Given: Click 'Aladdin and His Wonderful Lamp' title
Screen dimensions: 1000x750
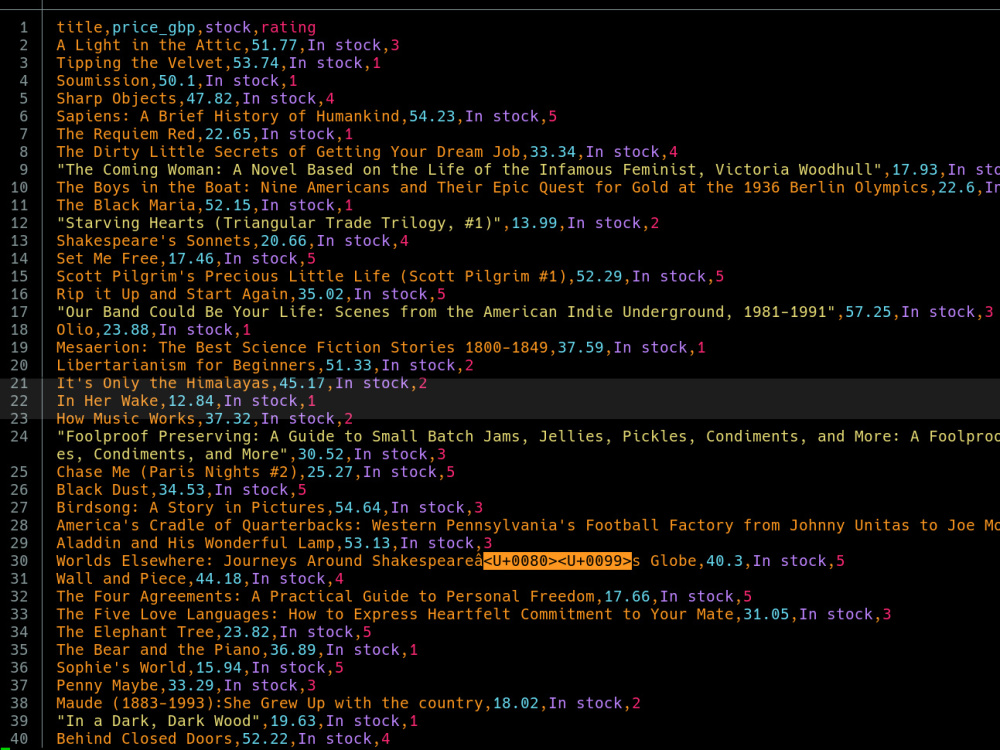Looking at the screenshot, I should click(x=196, y=545).
